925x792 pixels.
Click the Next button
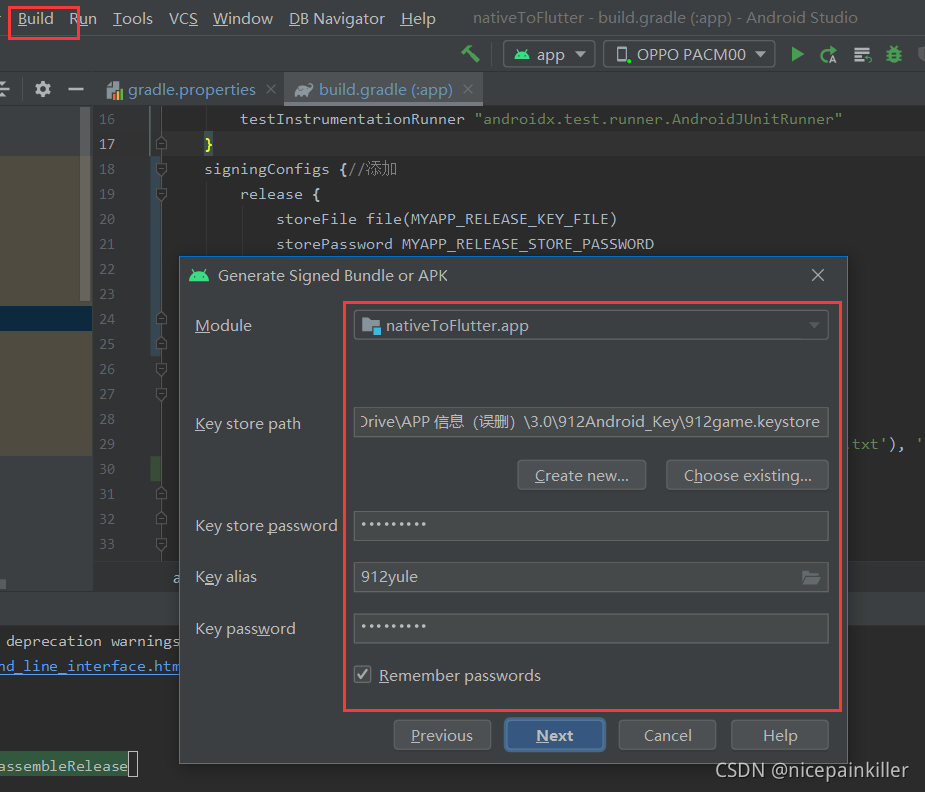555,735
